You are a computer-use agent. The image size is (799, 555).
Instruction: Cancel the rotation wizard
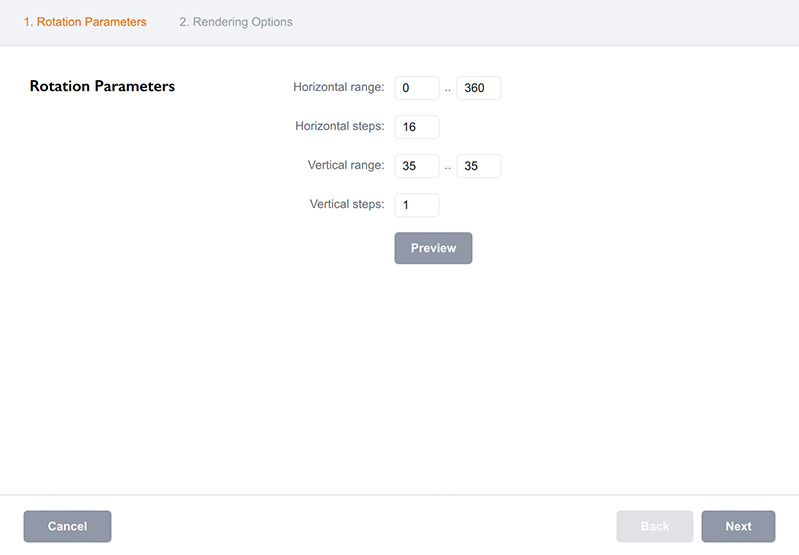coord(67,526)
